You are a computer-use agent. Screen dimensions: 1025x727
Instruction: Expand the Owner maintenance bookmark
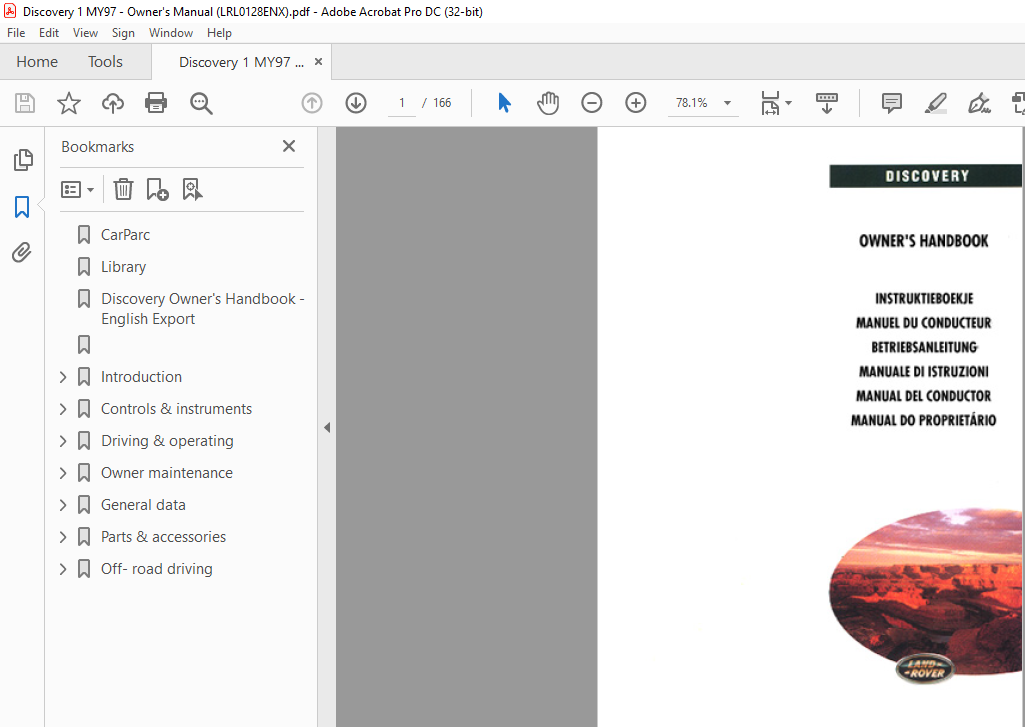coord(63,473)
